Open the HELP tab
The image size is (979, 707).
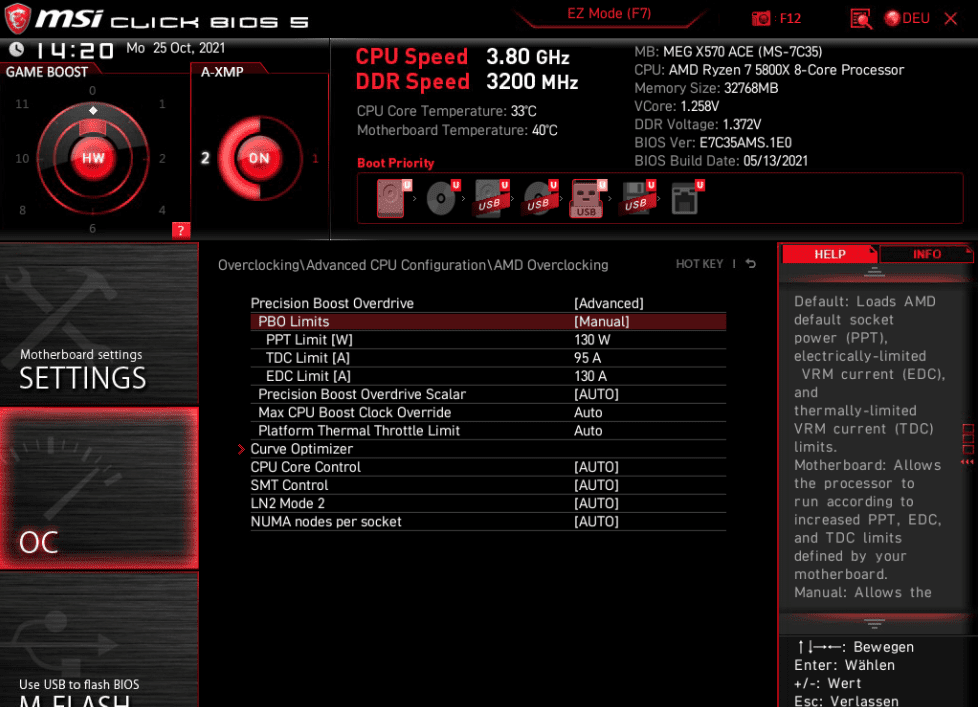pos(829,254)
